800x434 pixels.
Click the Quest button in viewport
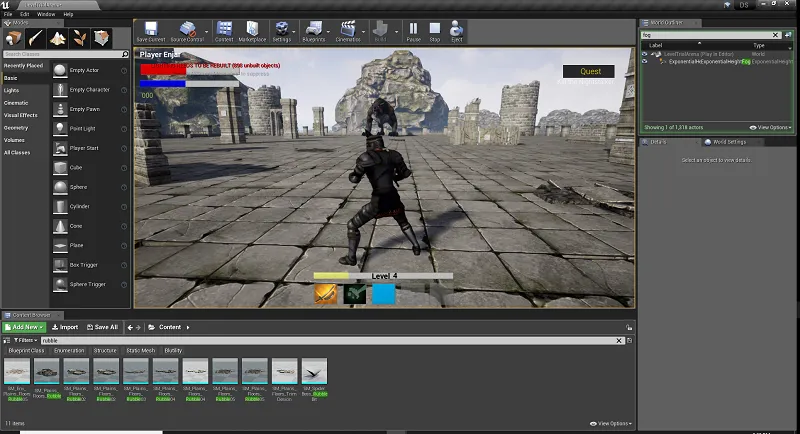click(x=589, y=71)
